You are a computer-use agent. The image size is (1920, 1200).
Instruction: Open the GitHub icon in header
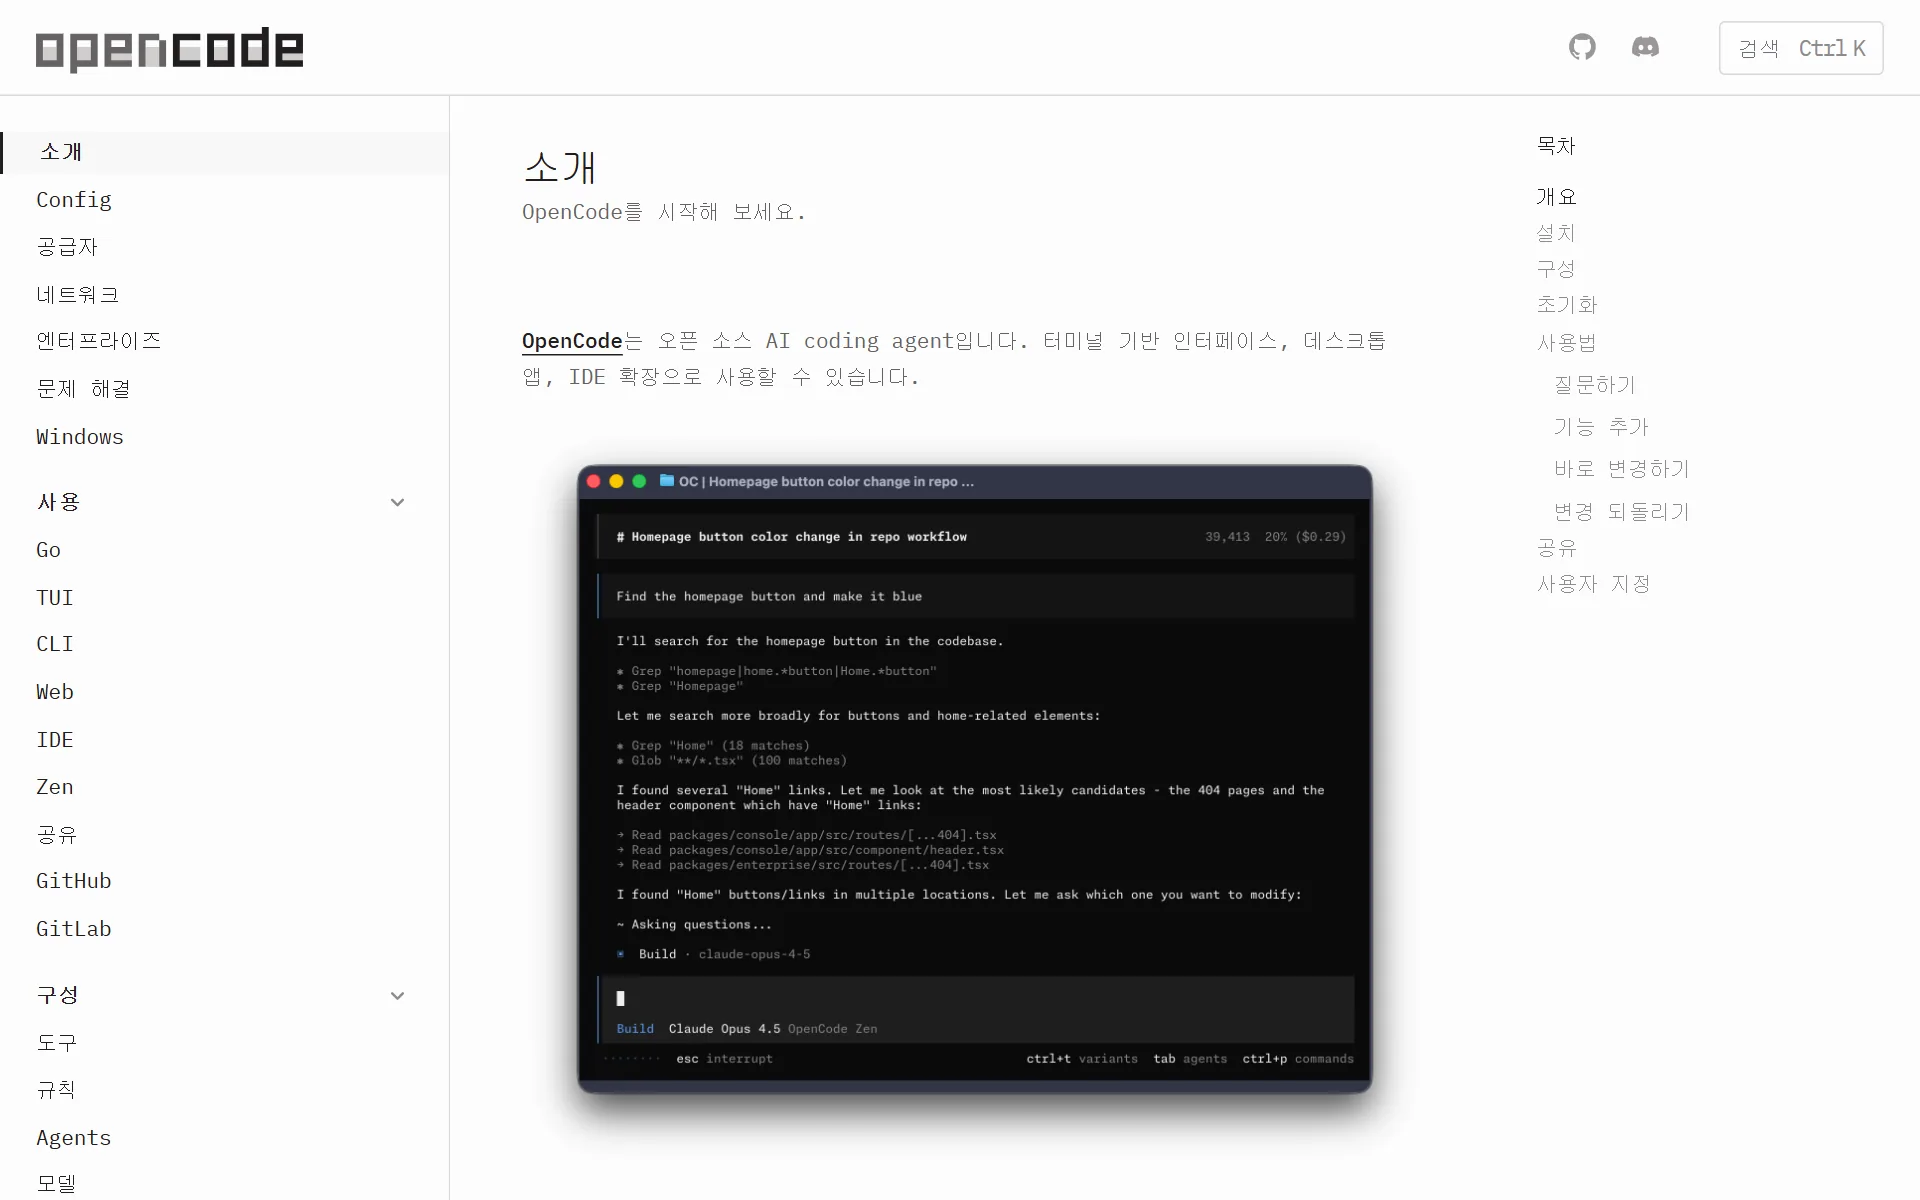pos(1582,47)
